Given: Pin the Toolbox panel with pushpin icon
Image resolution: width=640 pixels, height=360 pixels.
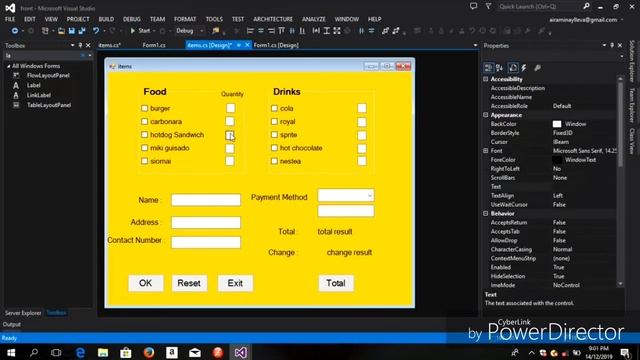Looking at the screenshot, I should click(80, 45).
